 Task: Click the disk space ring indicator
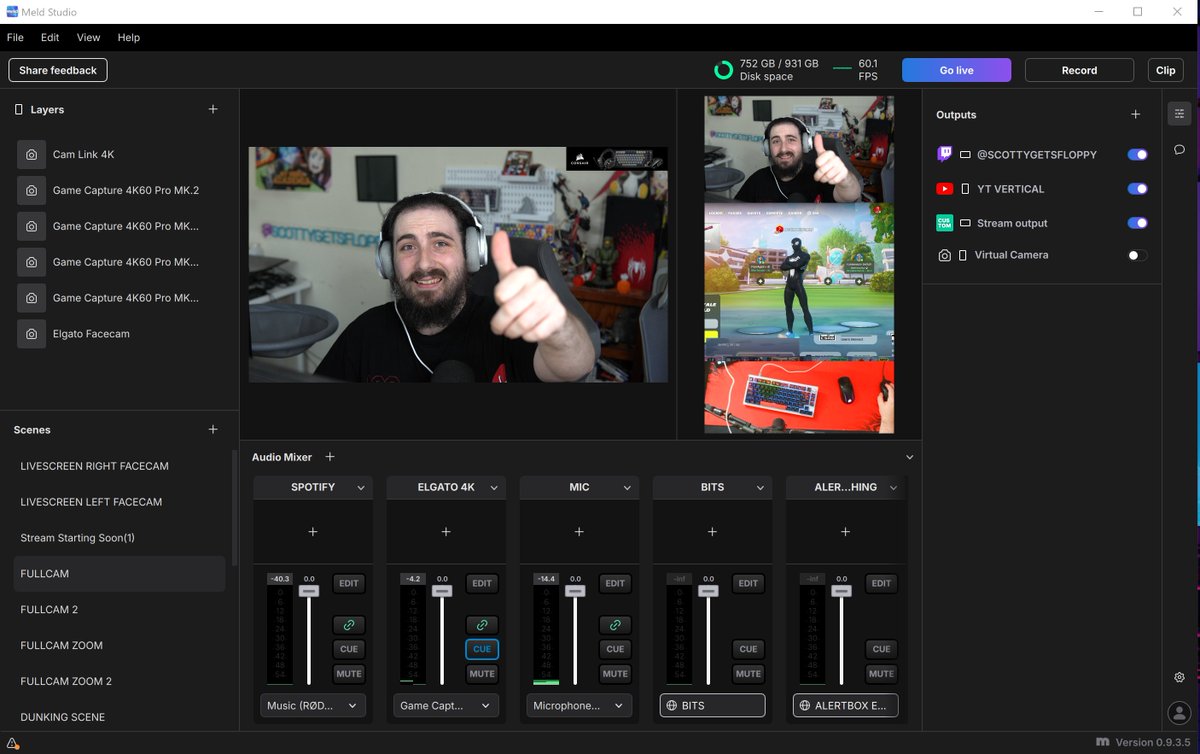(723, 70)
